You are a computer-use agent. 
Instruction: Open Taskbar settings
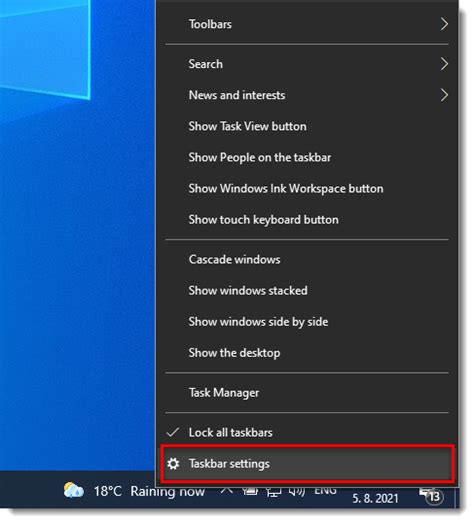[307, 464]
